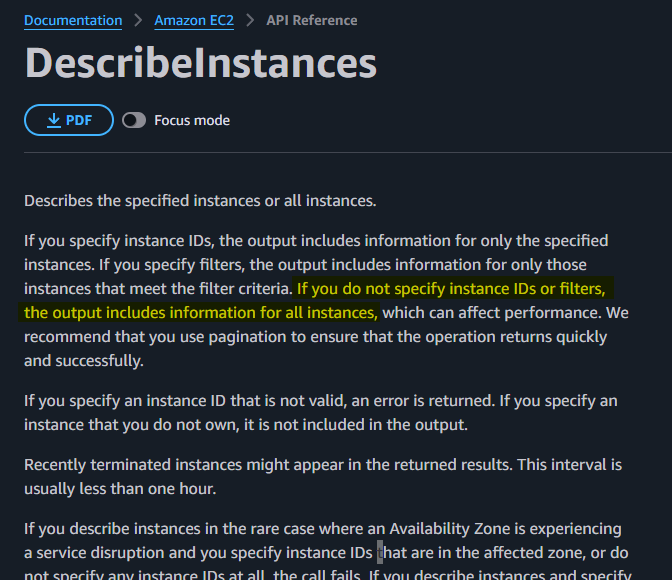Click highlighted phrase "output includes information for all instances"

(212, 313)
